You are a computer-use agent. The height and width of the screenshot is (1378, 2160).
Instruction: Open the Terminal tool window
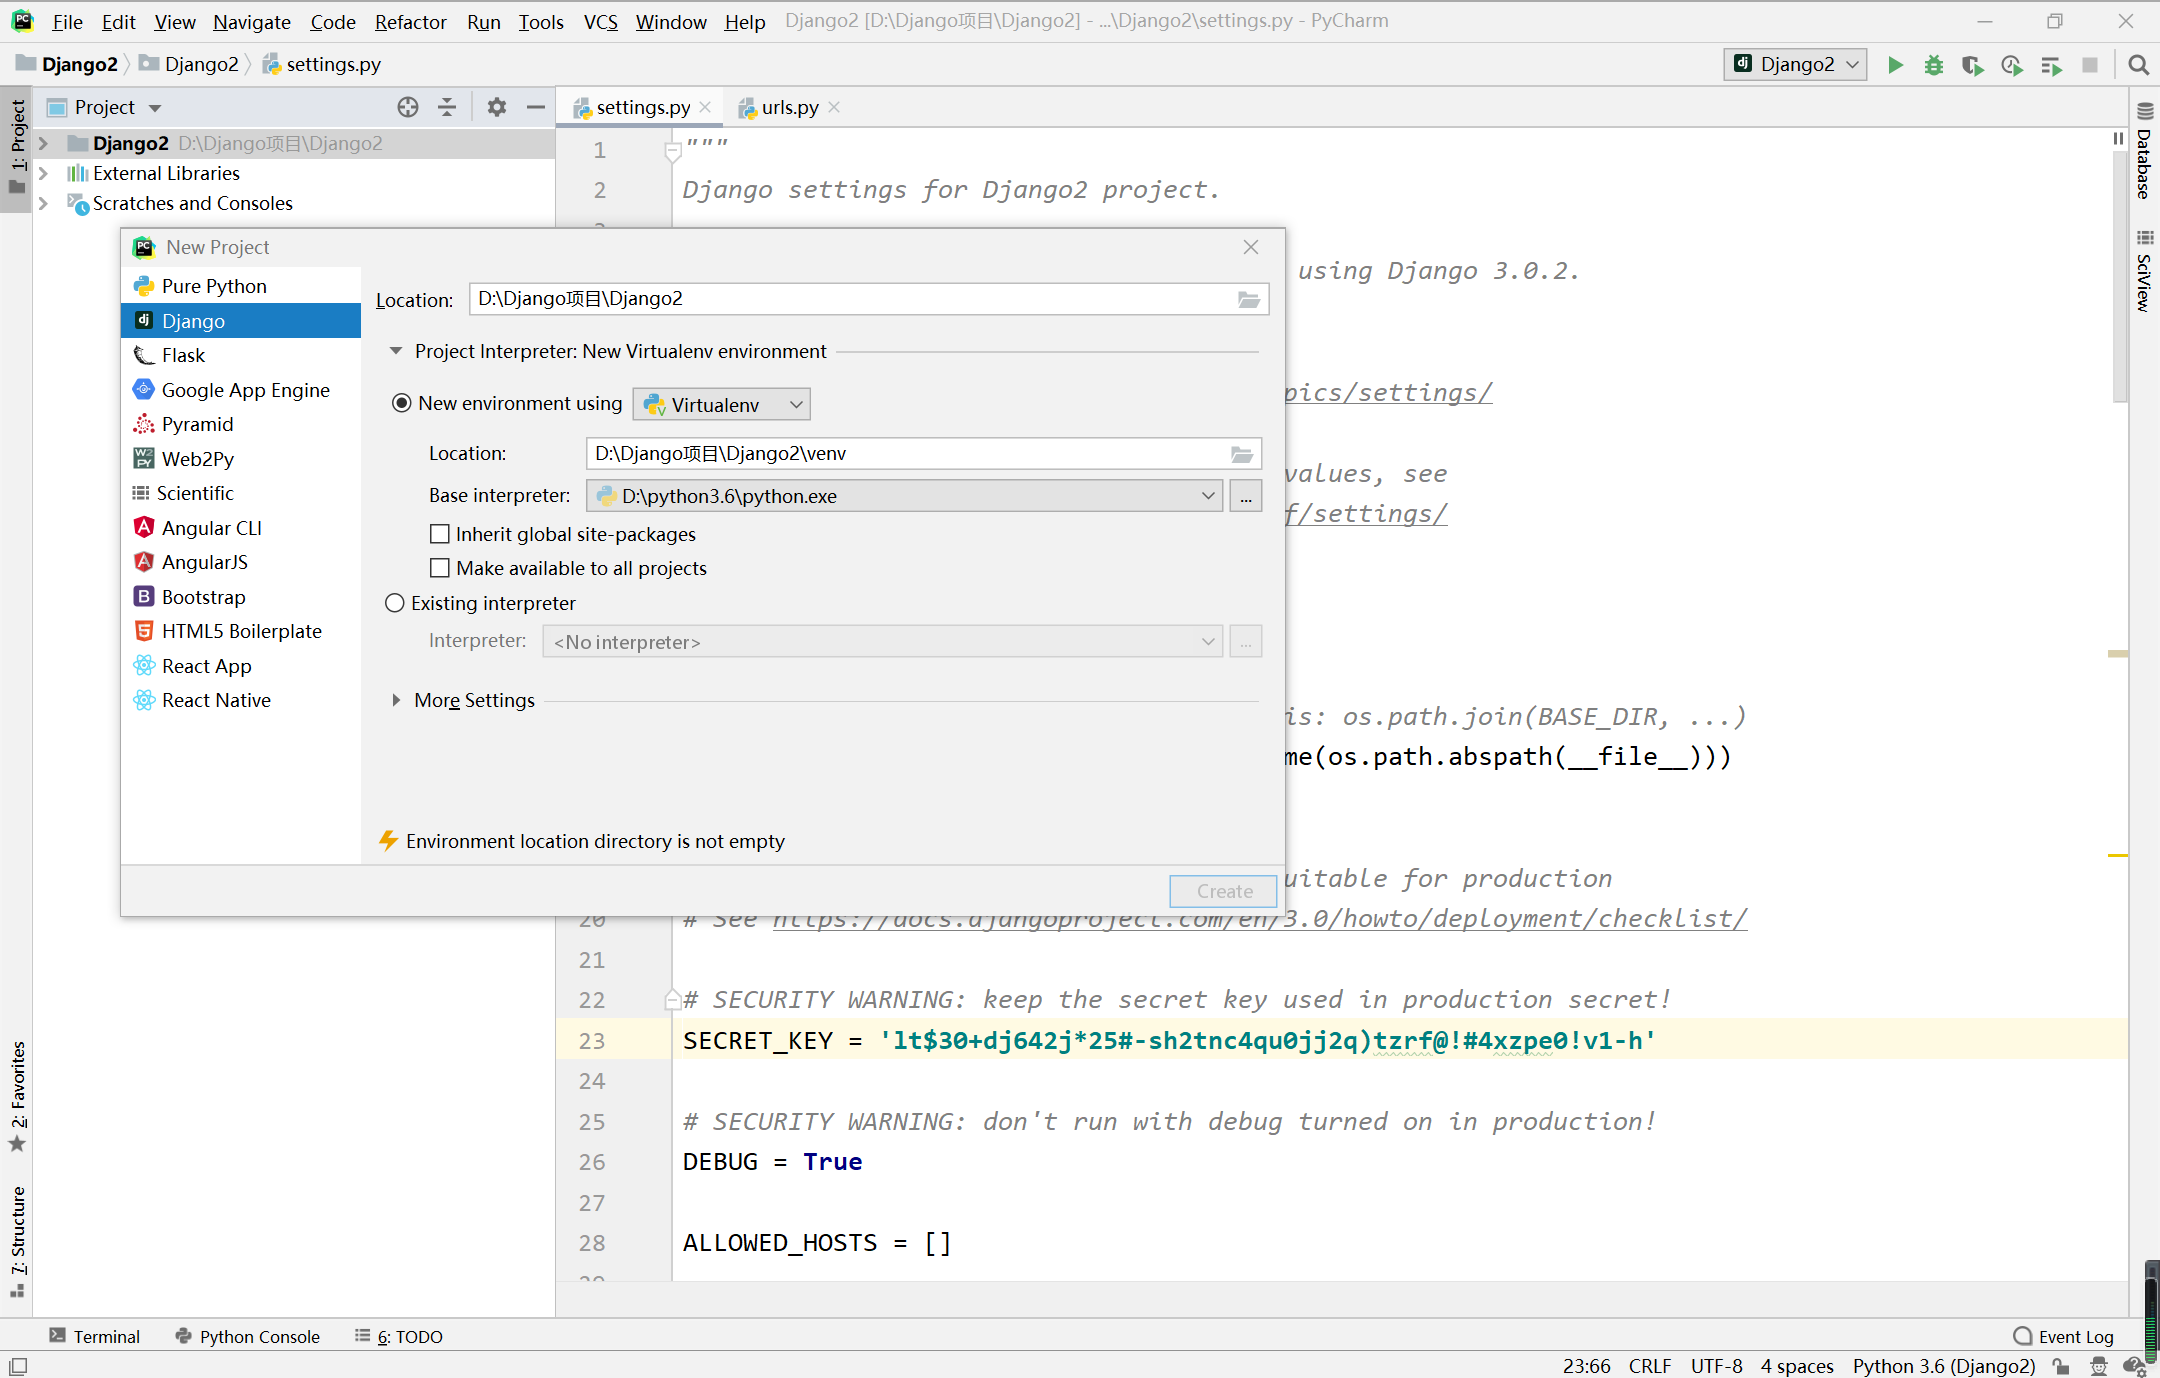[x=95, y=1336]
